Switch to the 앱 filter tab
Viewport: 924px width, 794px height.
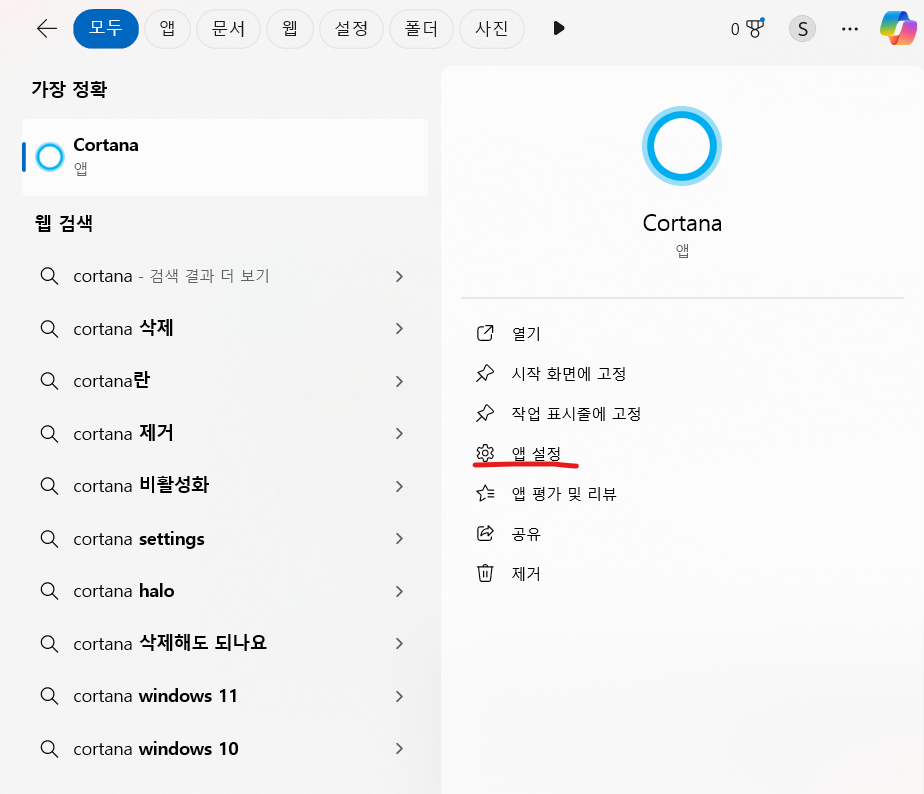pyautogui.click(x=167, y=28)
